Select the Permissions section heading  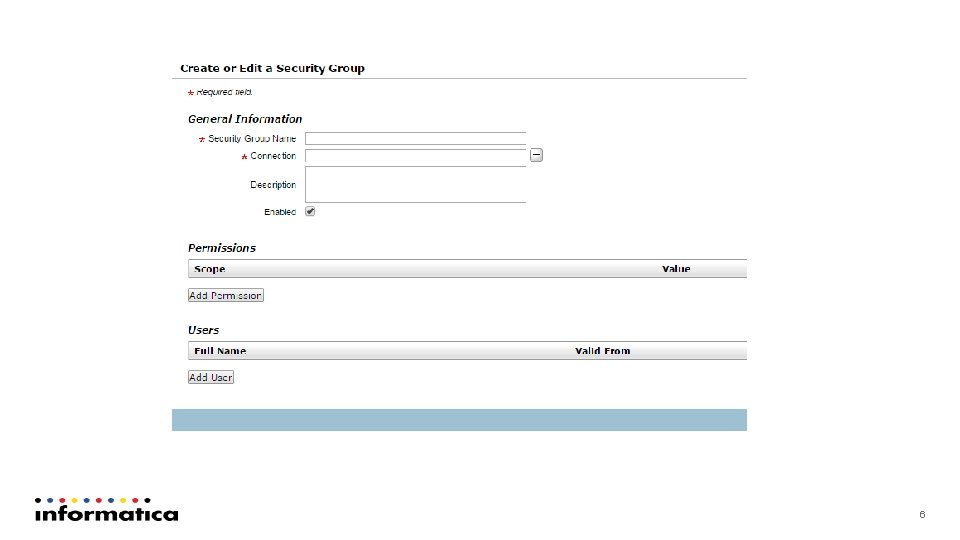[x=222, y=248]
